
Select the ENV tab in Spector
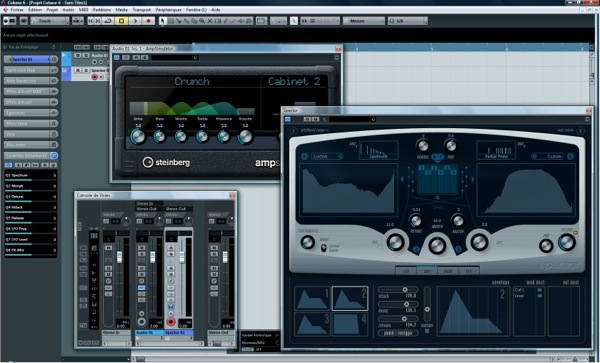427,270
